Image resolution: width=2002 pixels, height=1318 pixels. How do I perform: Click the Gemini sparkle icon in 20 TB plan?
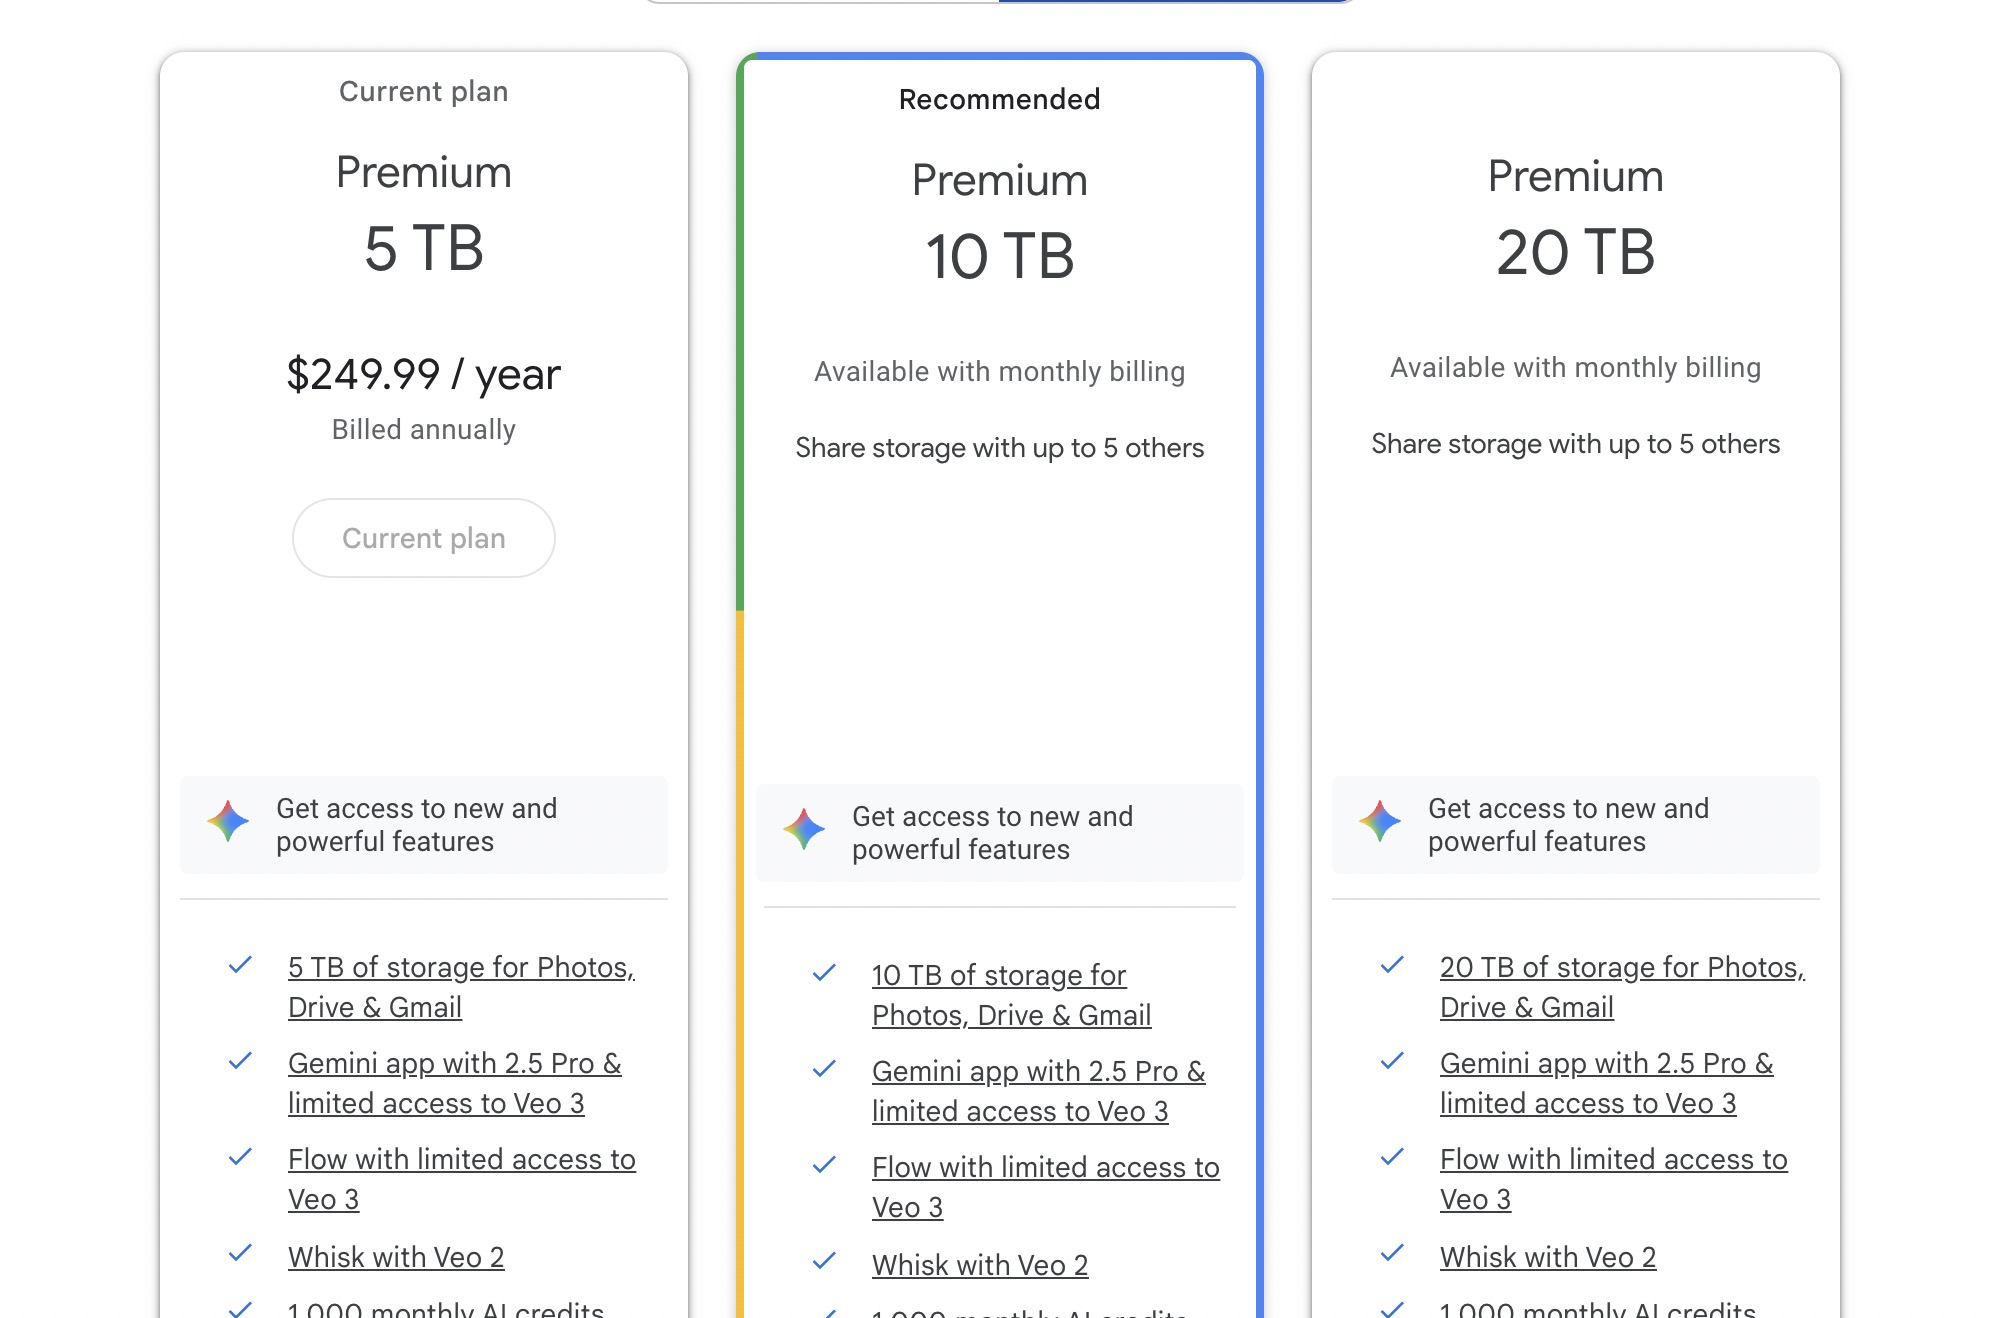point(1380,822)
